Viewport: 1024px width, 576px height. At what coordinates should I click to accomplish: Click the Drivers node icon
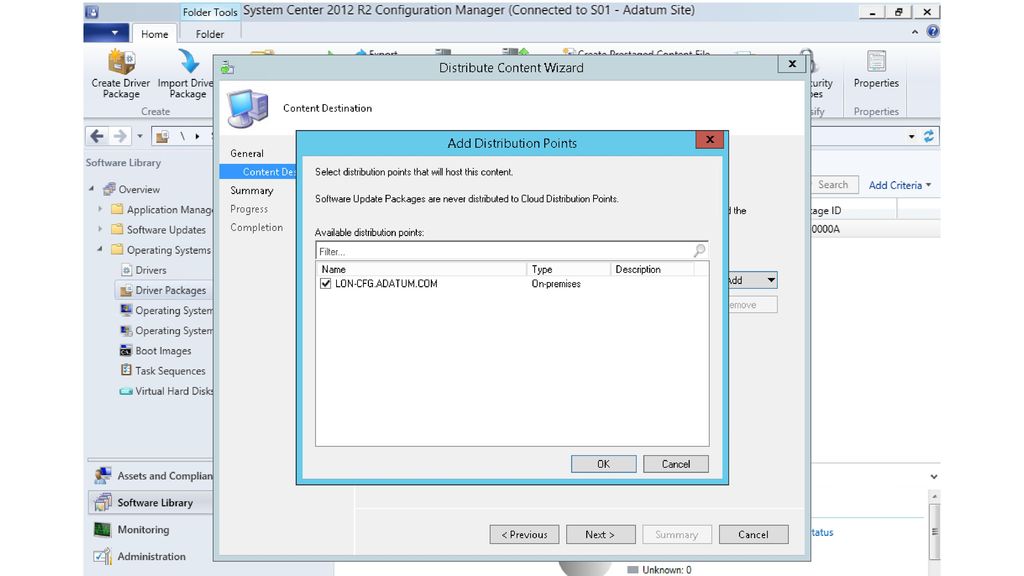(126, 270)
